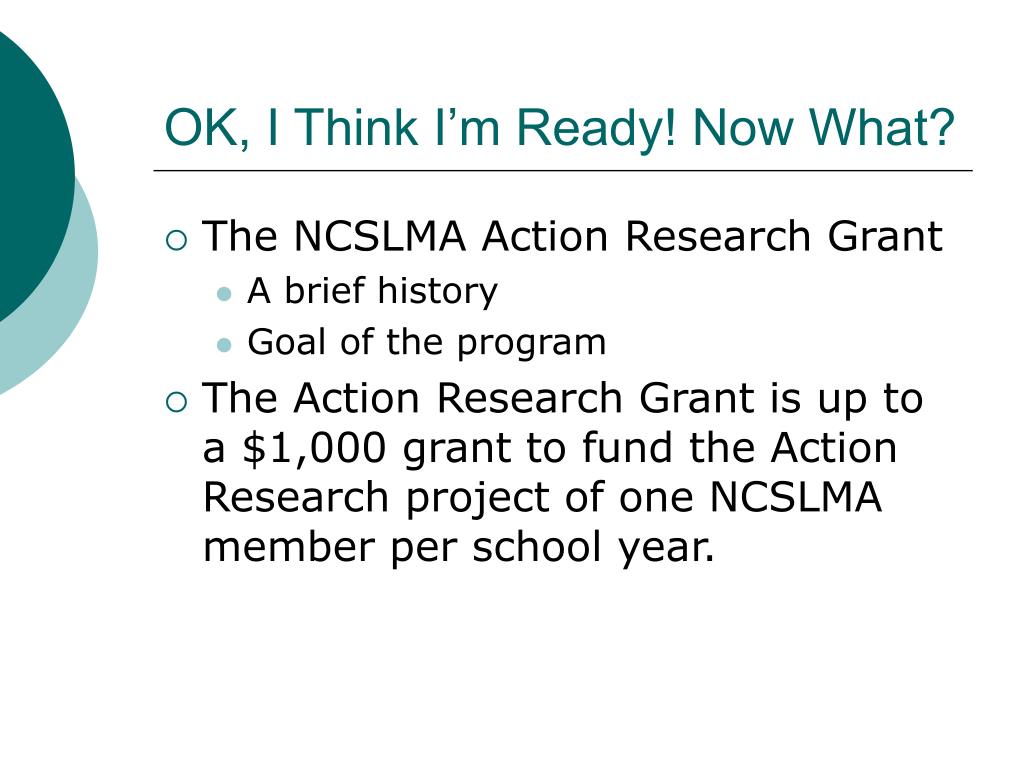Click the filled bullet beside 'A brief history'

click(223, 294)
